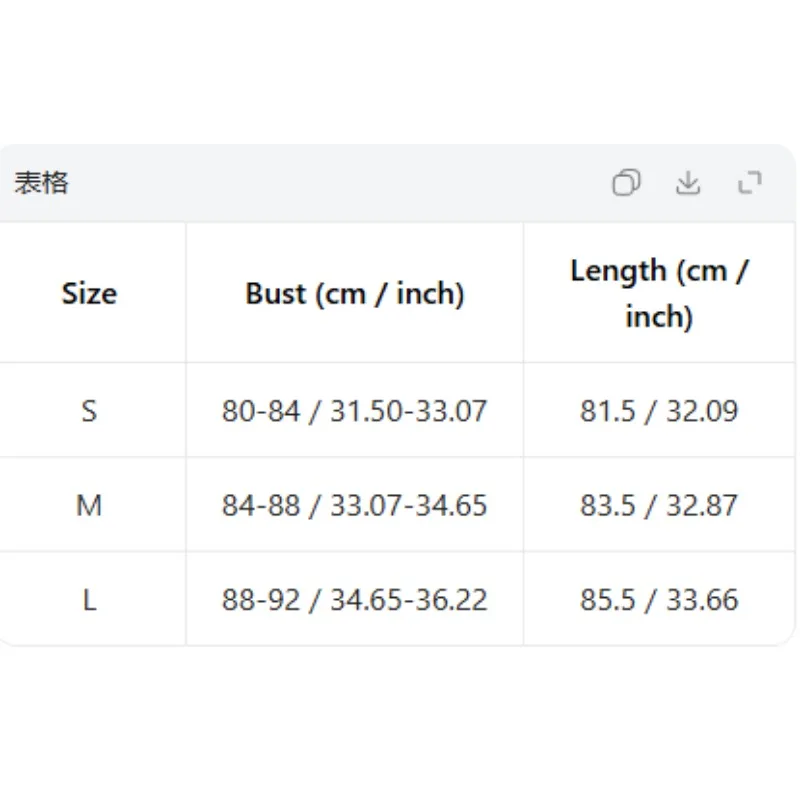
Task: Copy the table with the copy icon
Action: click(626, 182)
